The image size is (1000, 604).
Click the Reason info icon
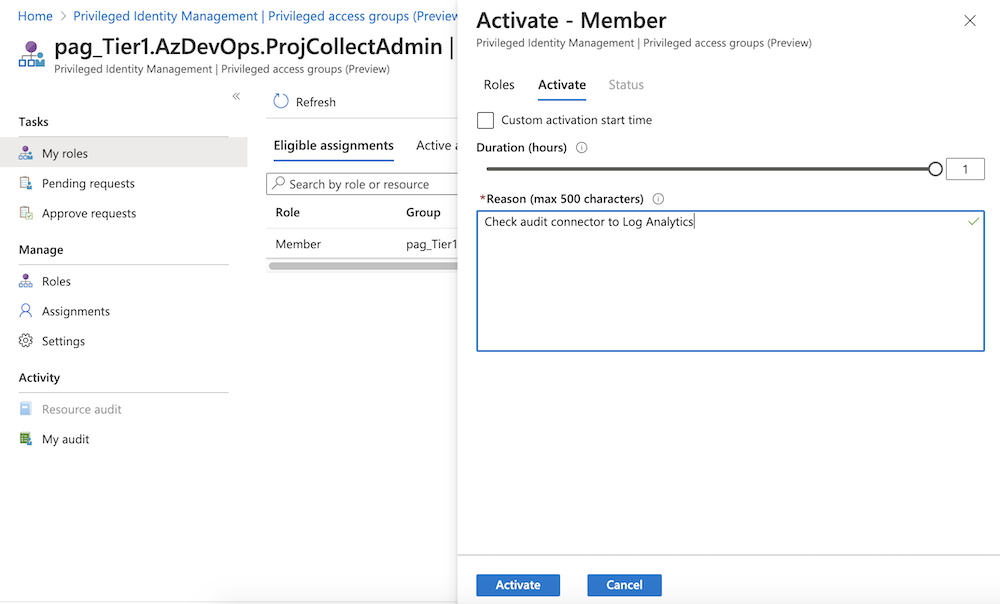point(658,199)
